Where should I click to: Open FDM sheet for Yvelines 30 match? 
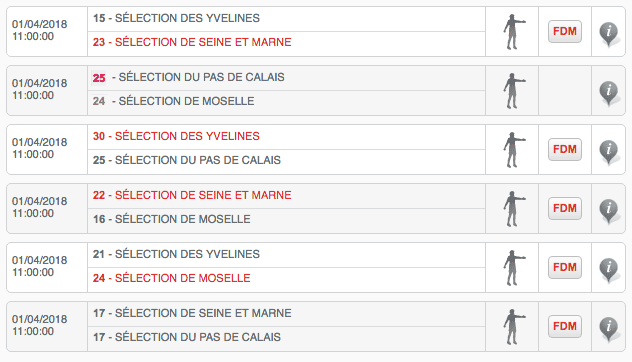(565, 150)
